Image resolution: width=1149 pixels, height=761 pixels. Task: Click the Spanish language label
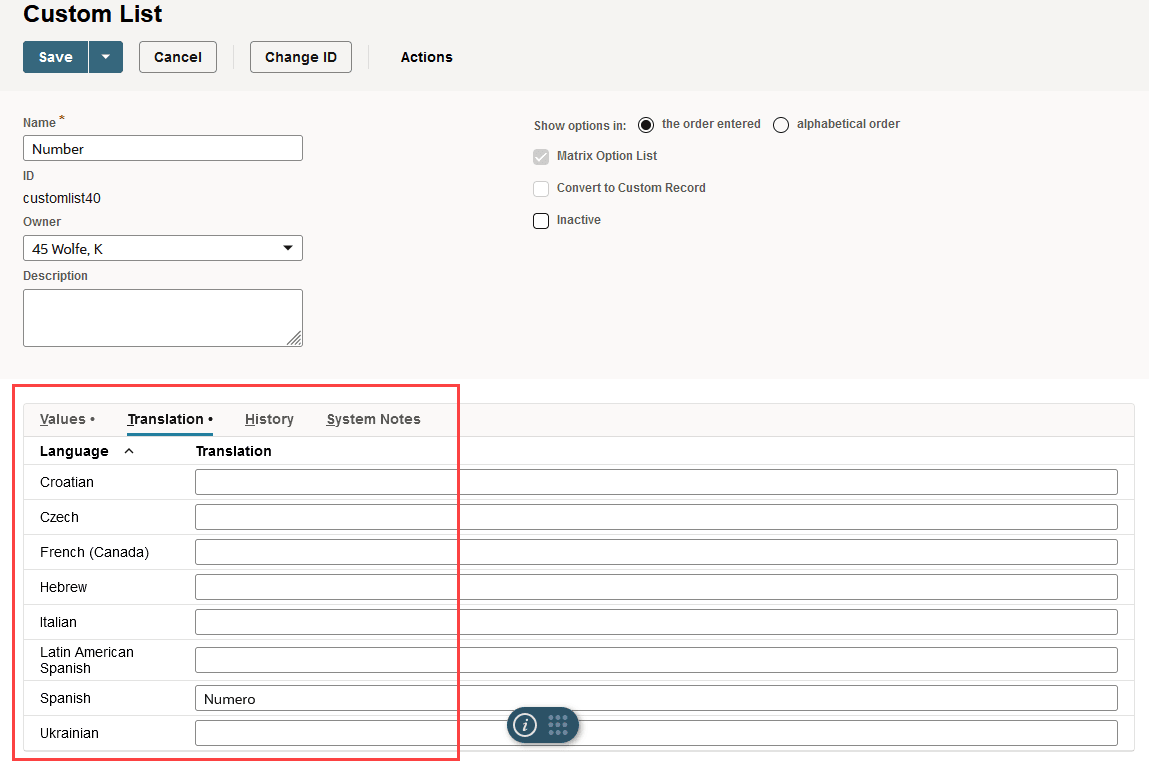click(x=65, y=698)
